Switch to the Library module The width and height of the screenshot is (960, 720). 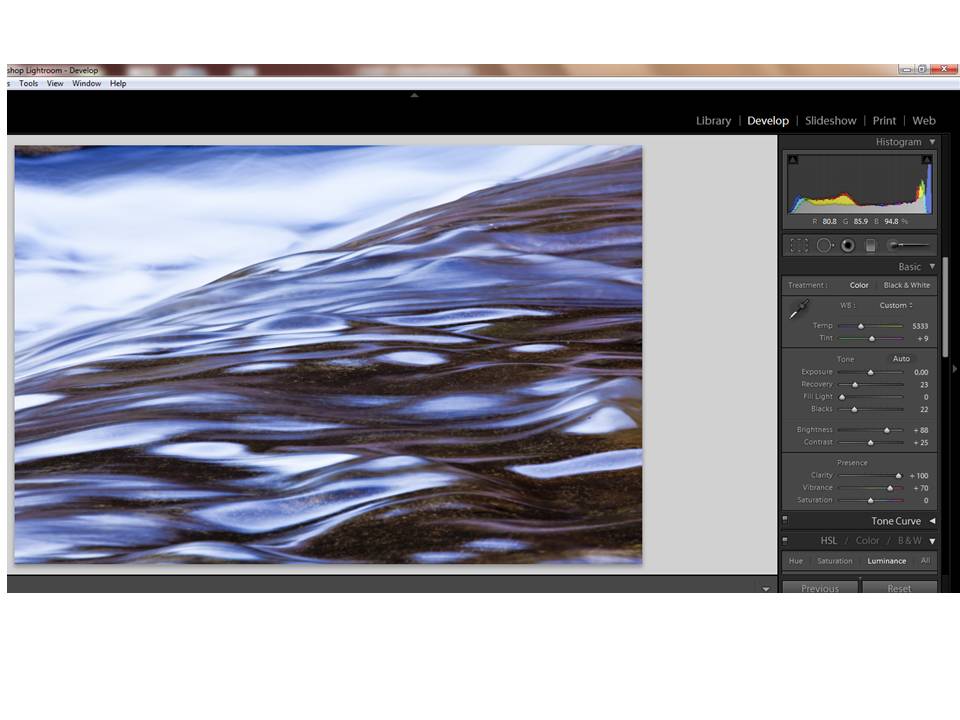(x=713, y=121)
